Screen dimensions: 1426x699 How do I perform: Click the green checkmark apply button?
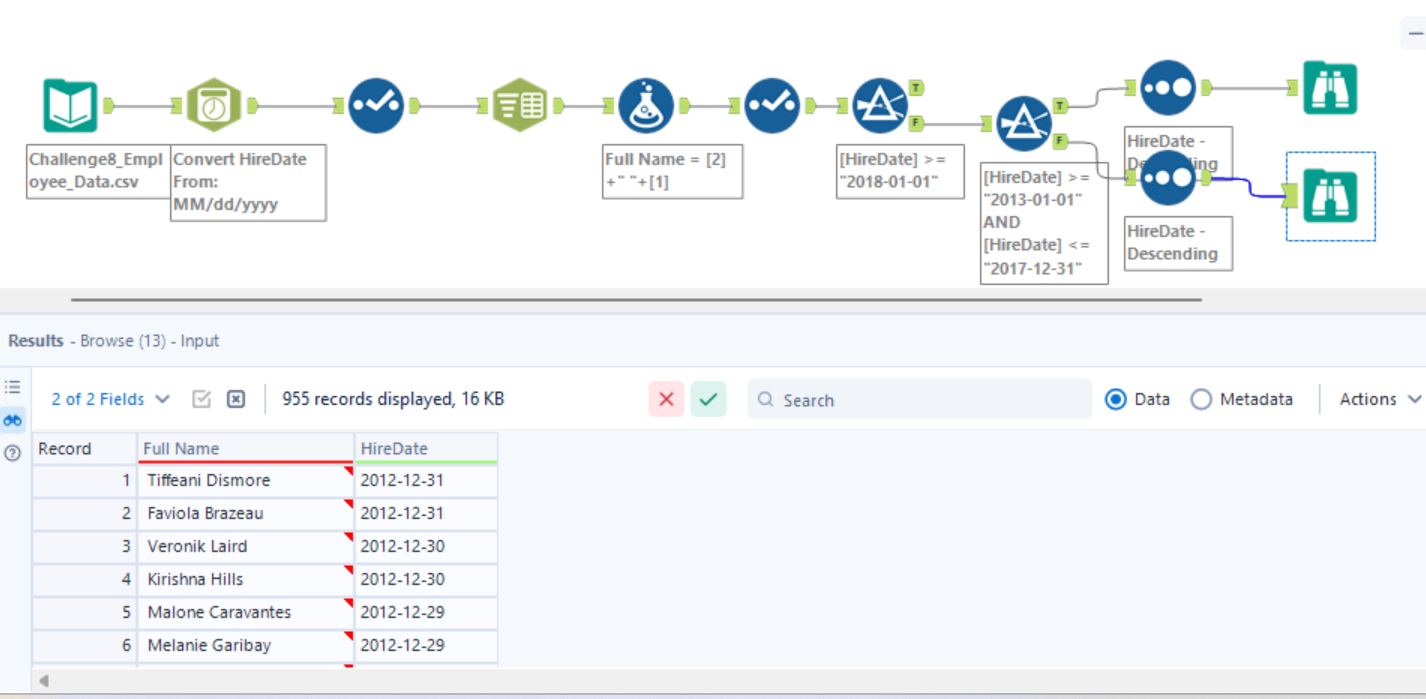click(x=708, y=399)
